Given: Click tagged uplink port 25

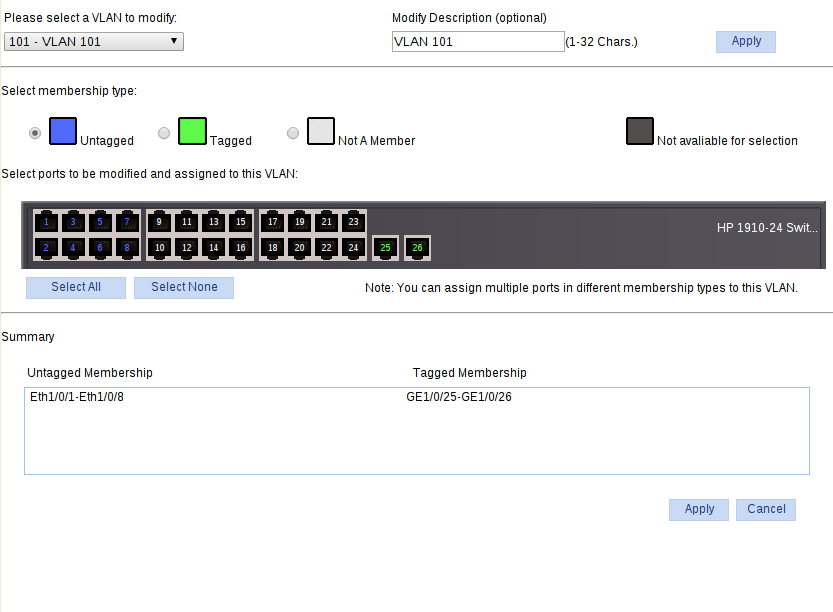Looking at the screenshot, I should tap(386, 248).
